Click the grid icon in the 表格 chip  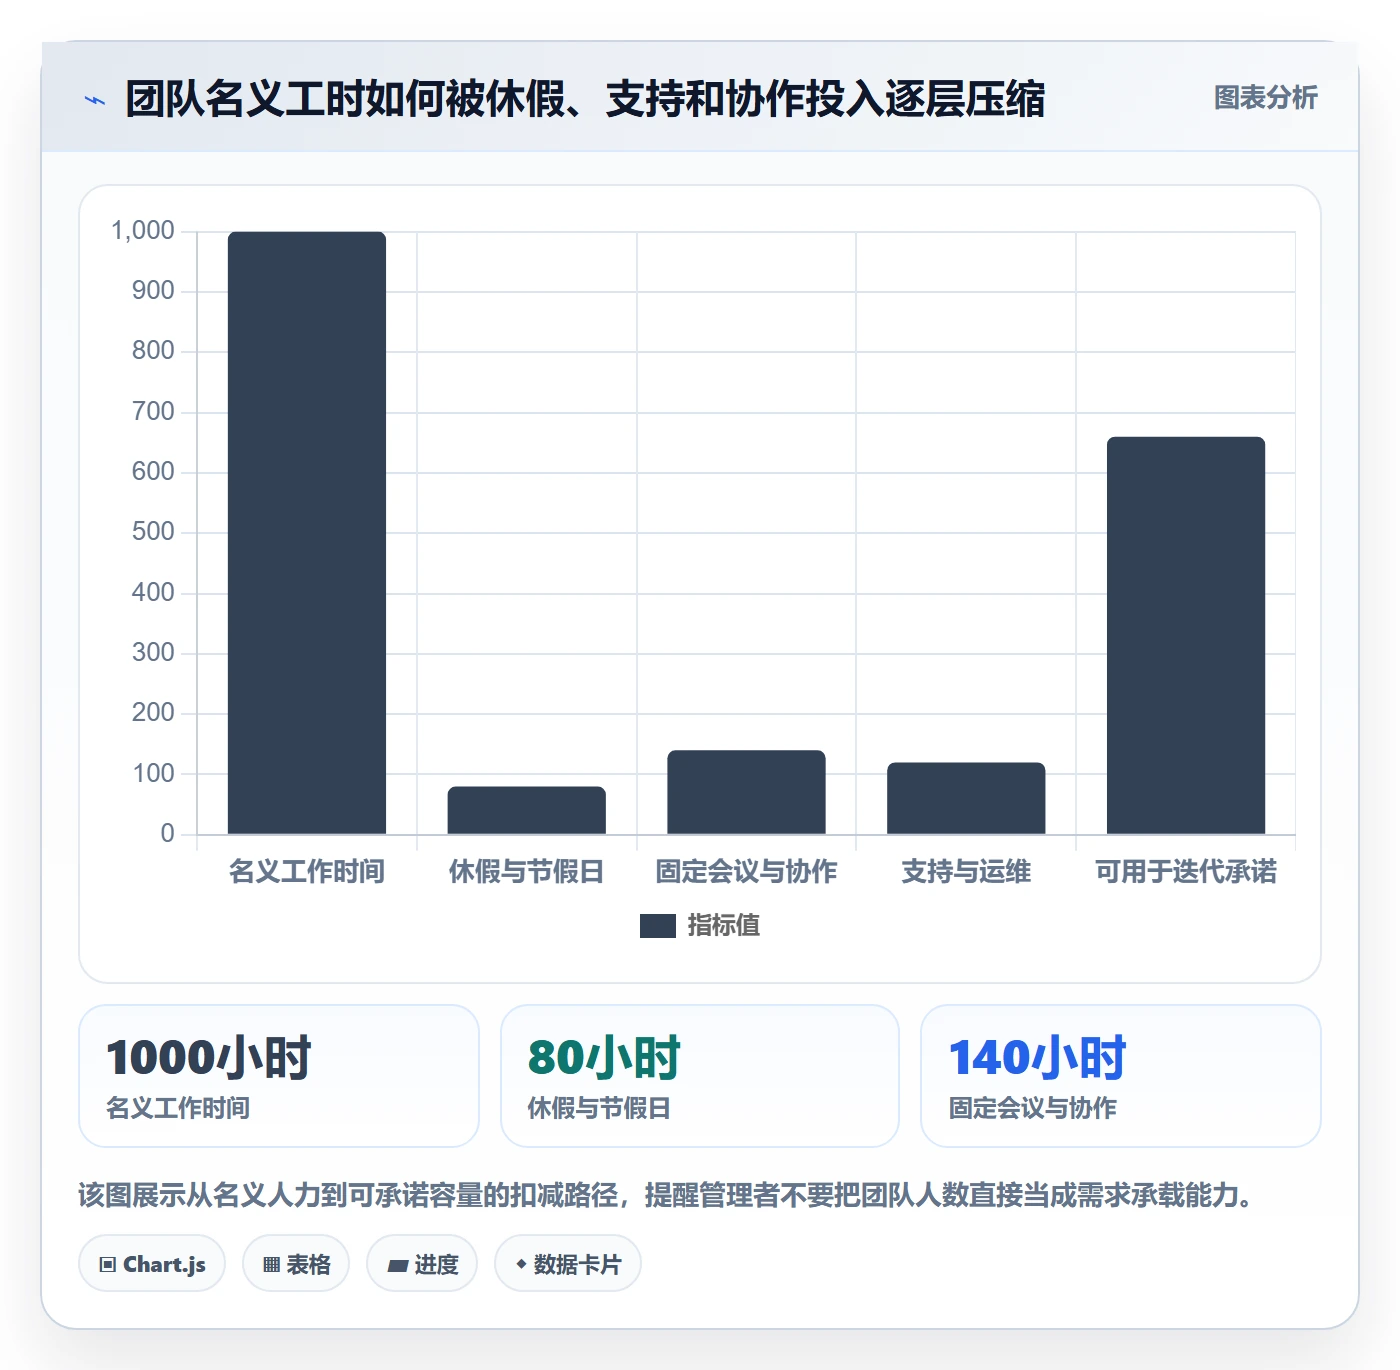[x=271, y=1265]
